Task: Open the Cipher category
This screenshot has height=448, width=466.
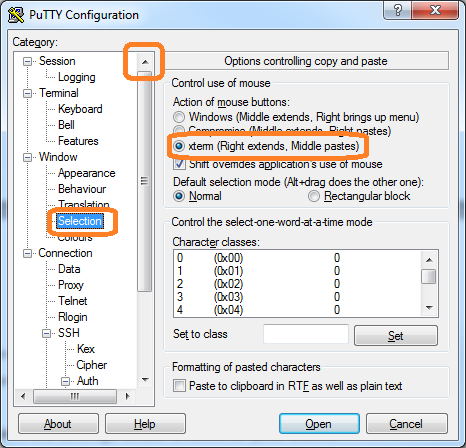Action: pyautogui.click(x=92, y=365)
